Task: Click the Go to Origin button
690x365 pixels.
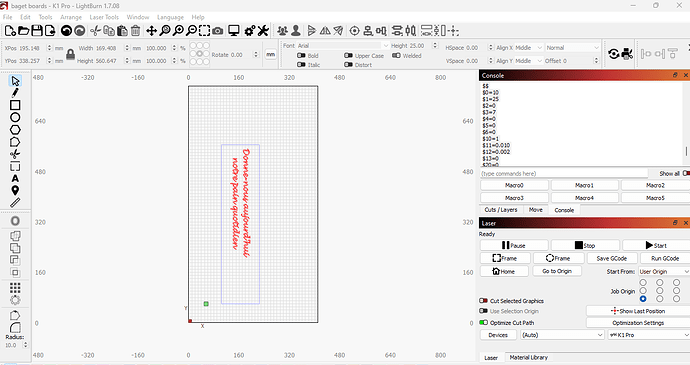Action: (557, 271)
